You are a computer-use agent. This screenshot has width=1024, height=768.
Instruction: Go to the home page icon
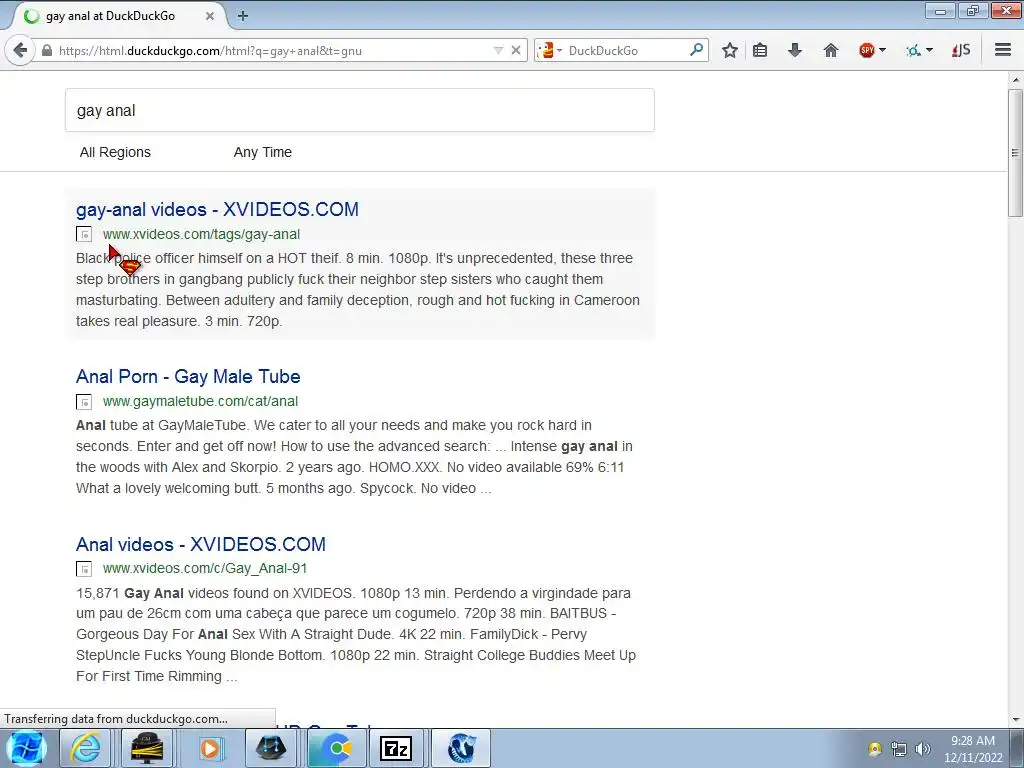pos(831,50)
